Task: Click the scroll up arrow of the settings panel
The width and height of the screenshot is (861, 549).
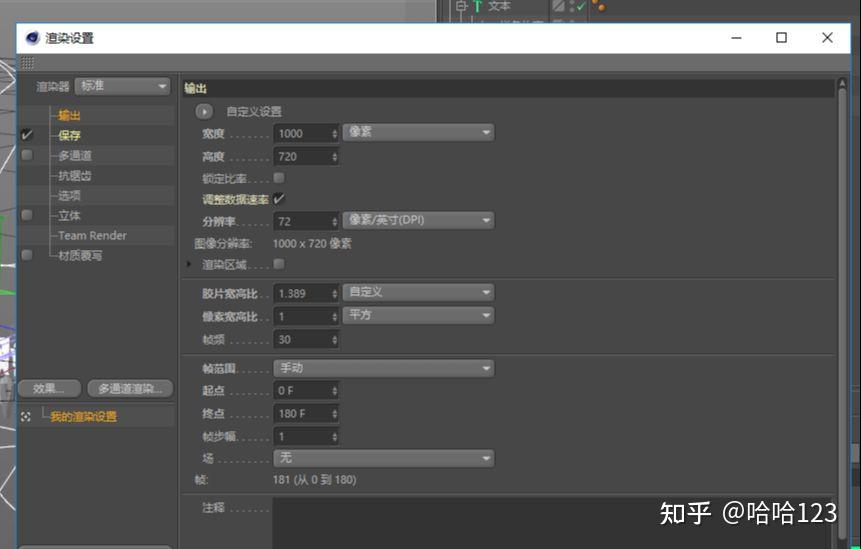Action: 843,83
